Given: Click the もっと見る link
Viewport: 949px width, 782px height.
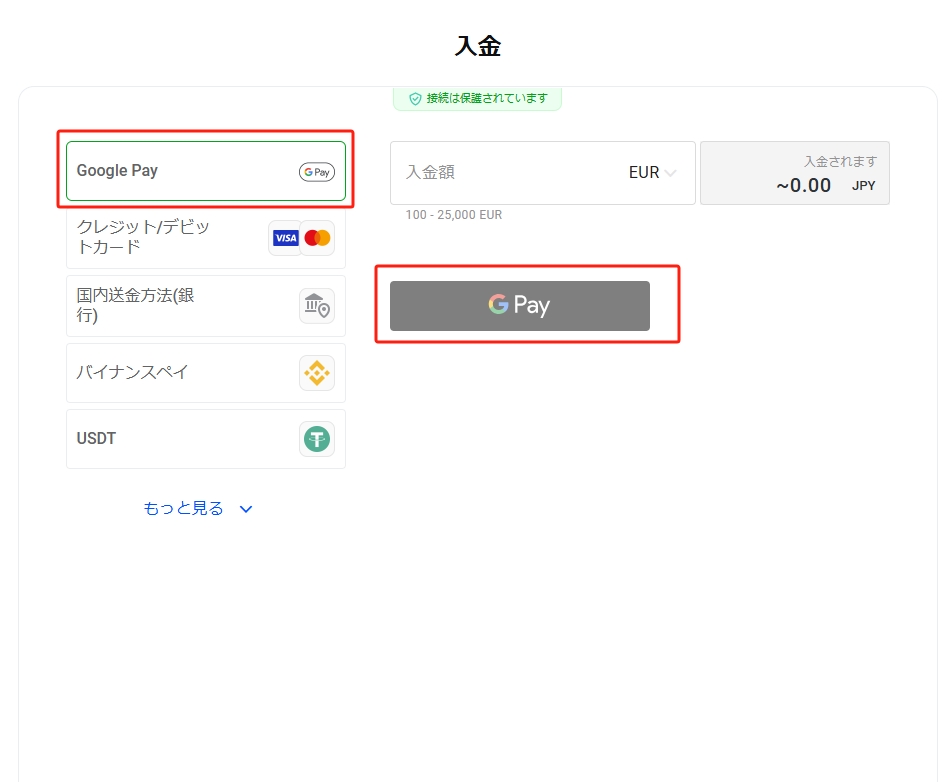Looking at the screenshot, I should click(184, 509).
